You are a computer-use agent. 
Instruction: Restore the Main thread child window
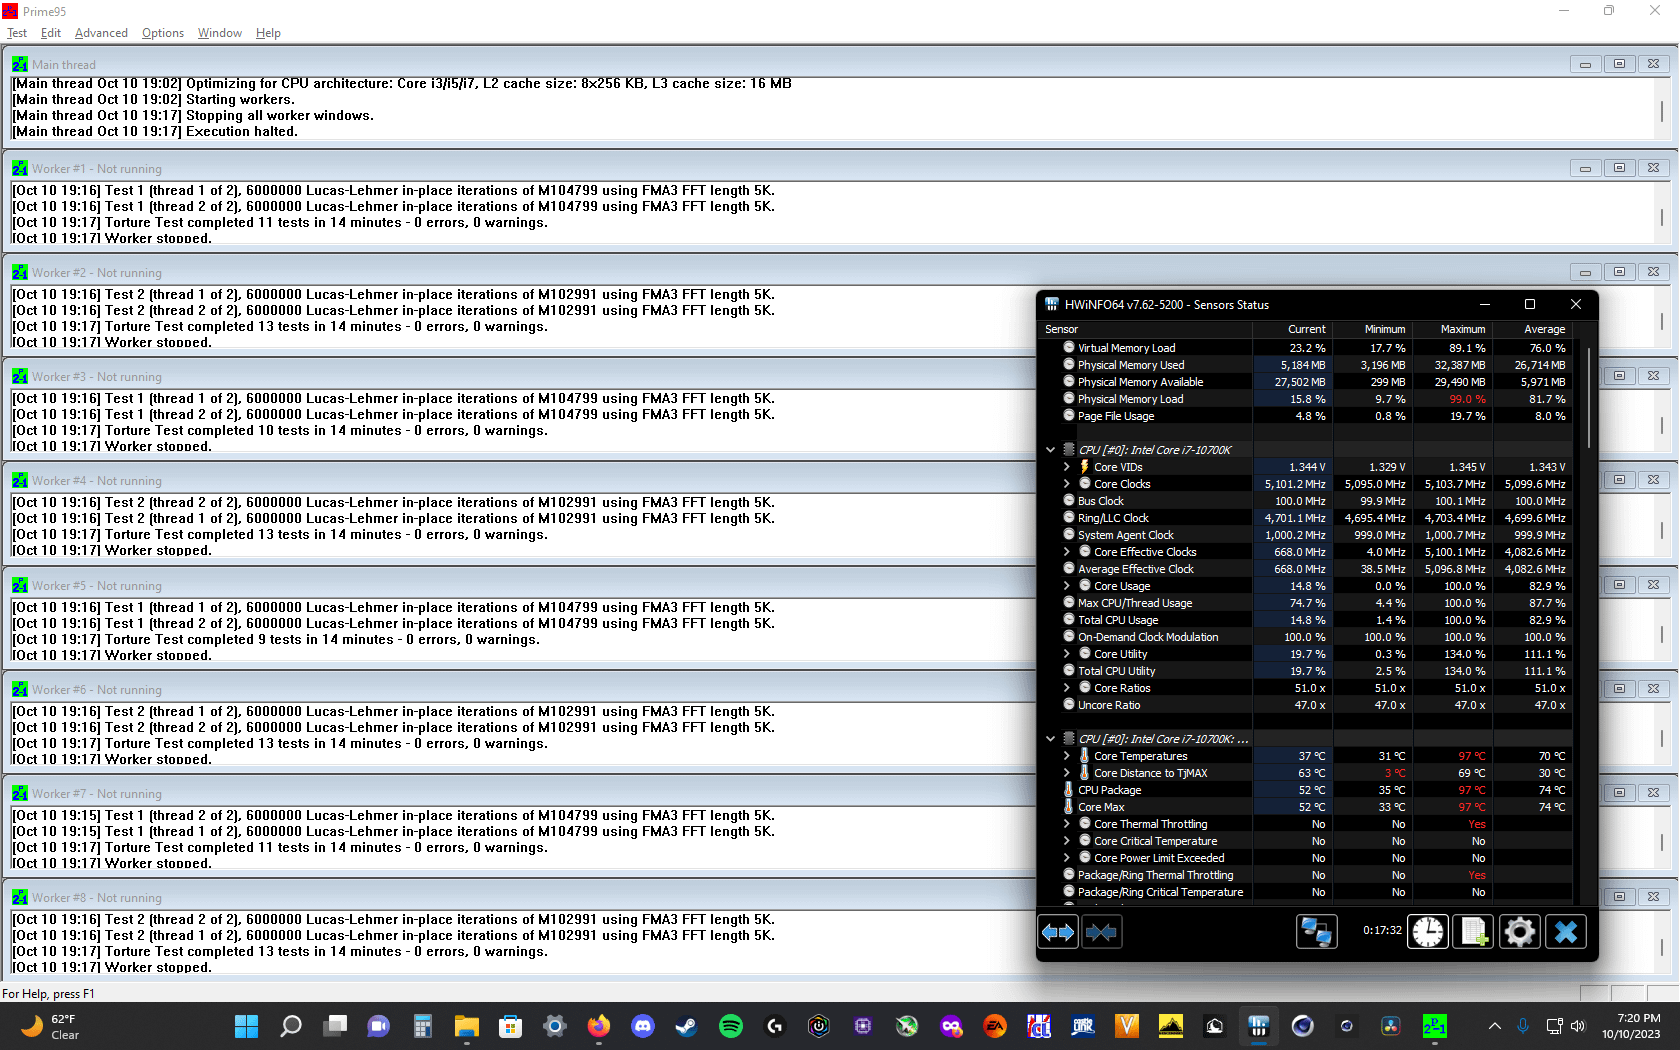(x=1619, y=64)
